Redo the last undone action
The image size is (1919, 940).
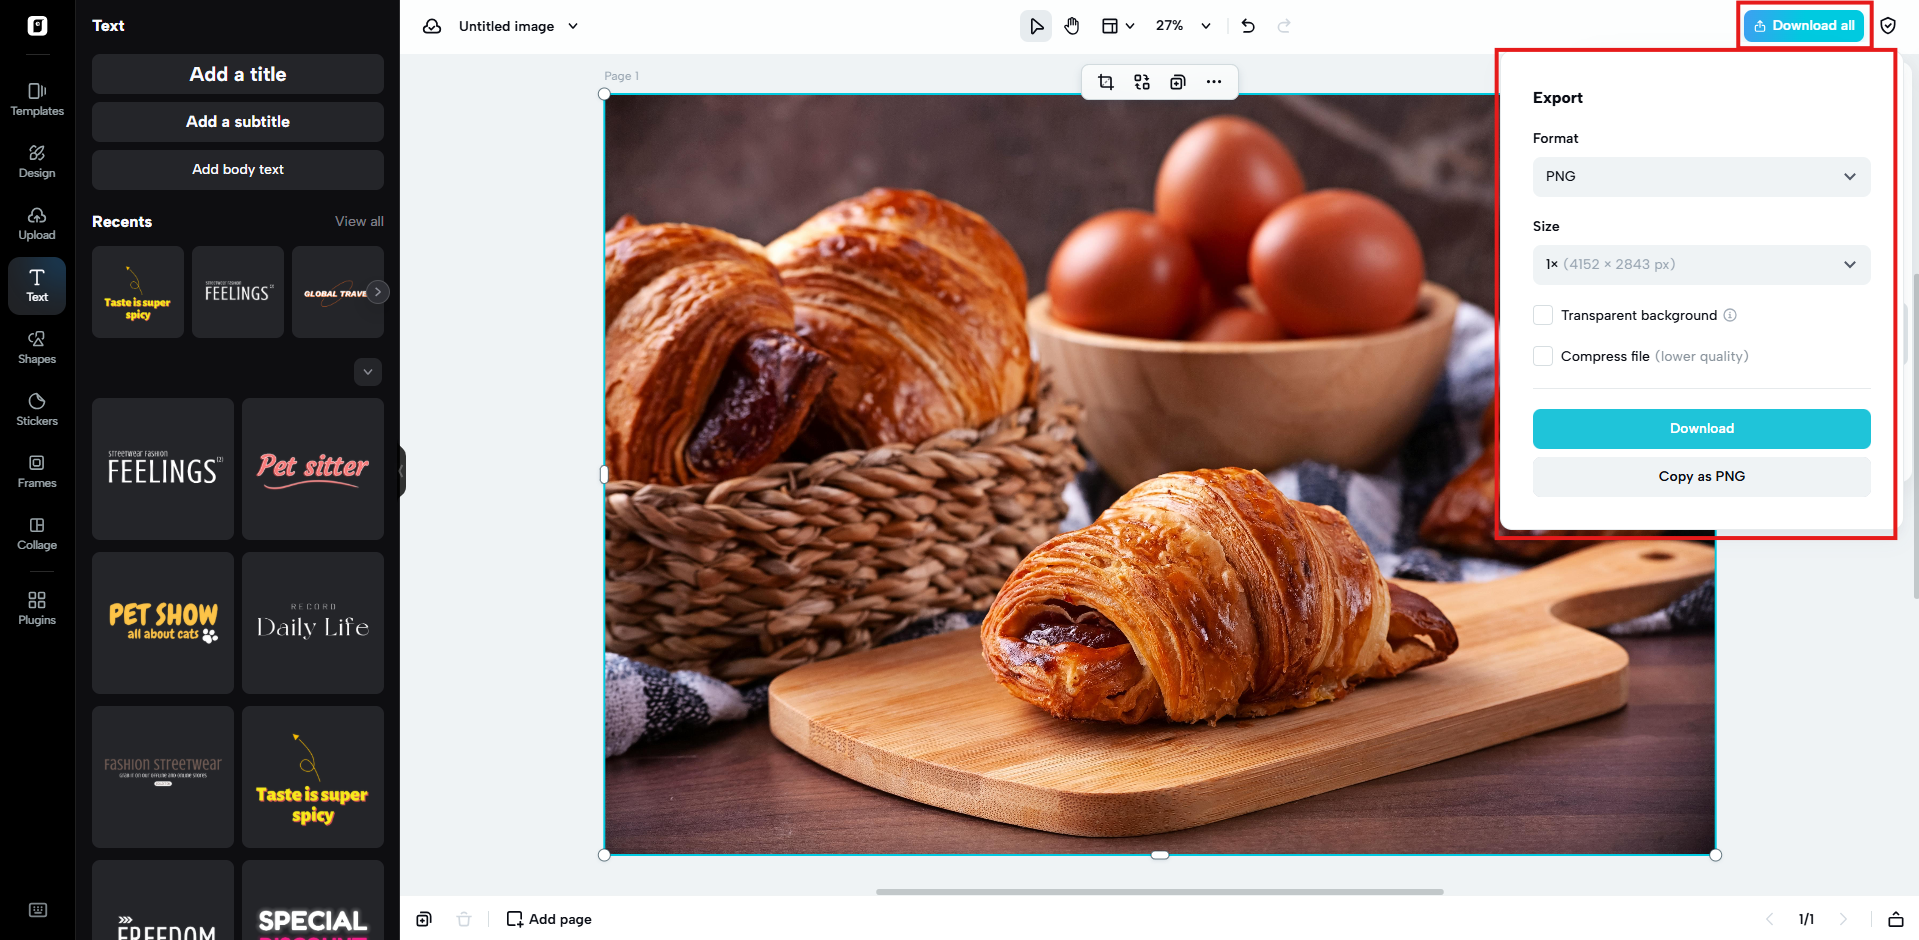coord(1284,26)
